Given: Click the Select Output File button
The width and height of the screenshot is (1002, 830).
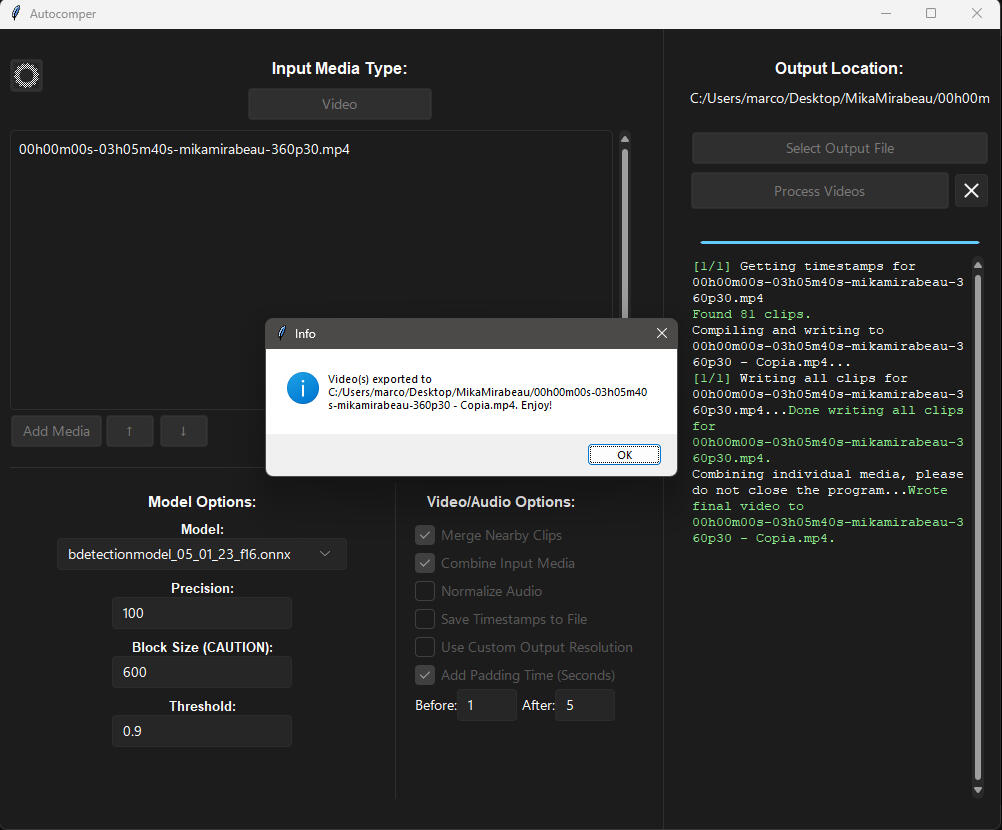Looking at the screenshot, I should 839,148.
